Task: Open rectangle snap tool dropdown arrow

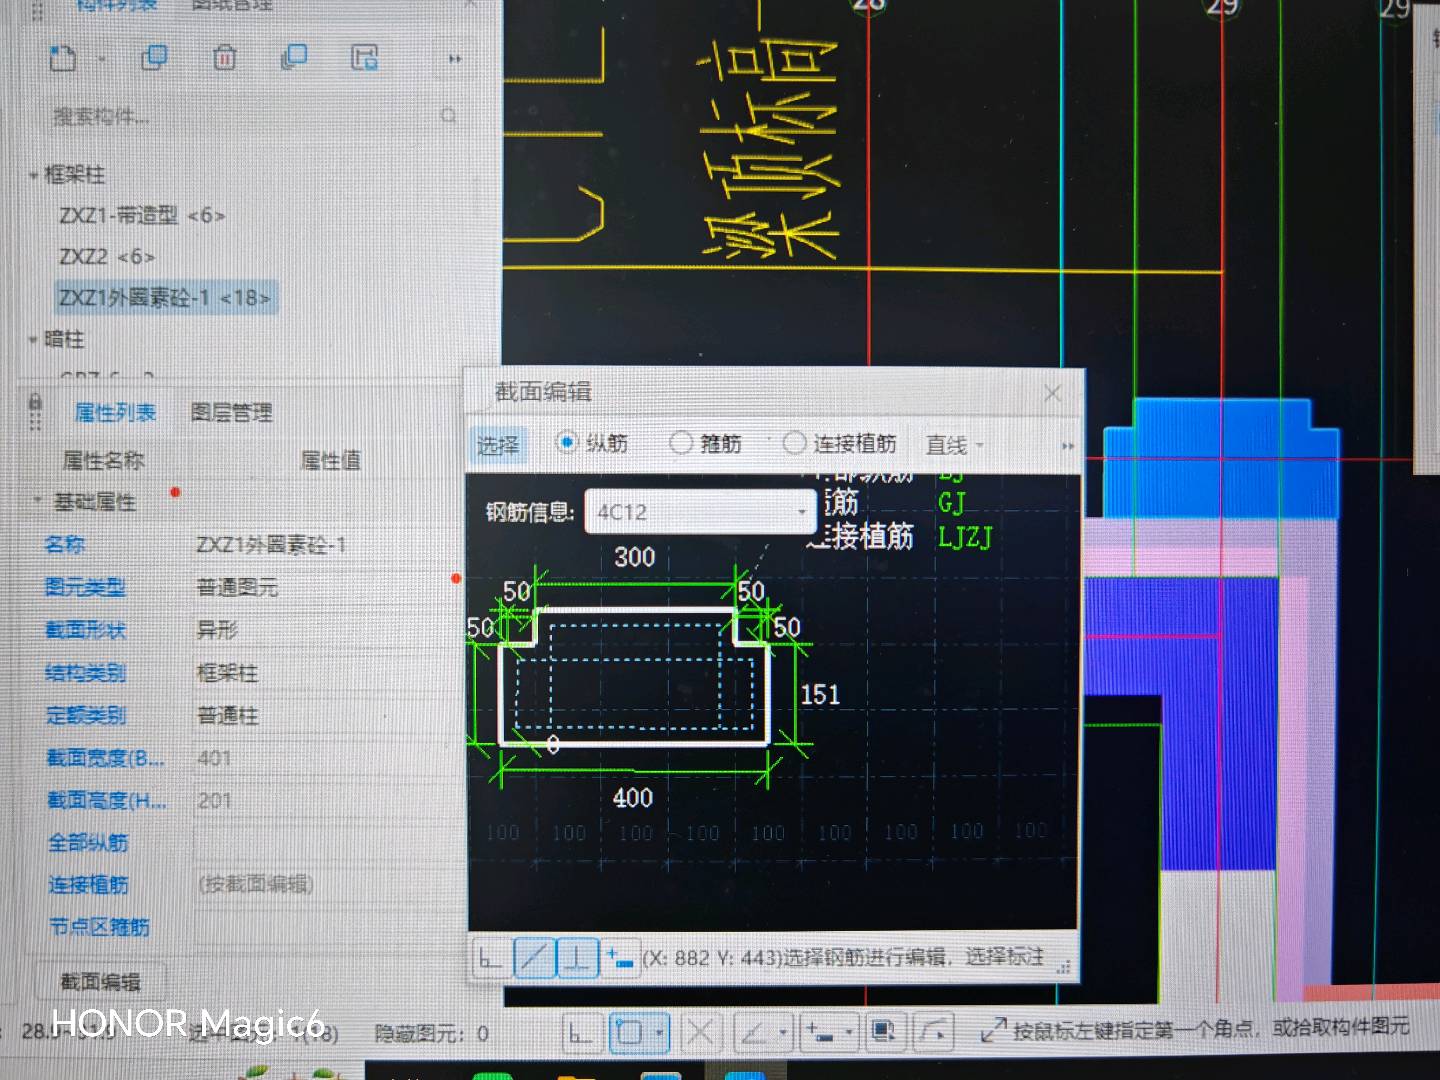Action: pos(659,1032)
